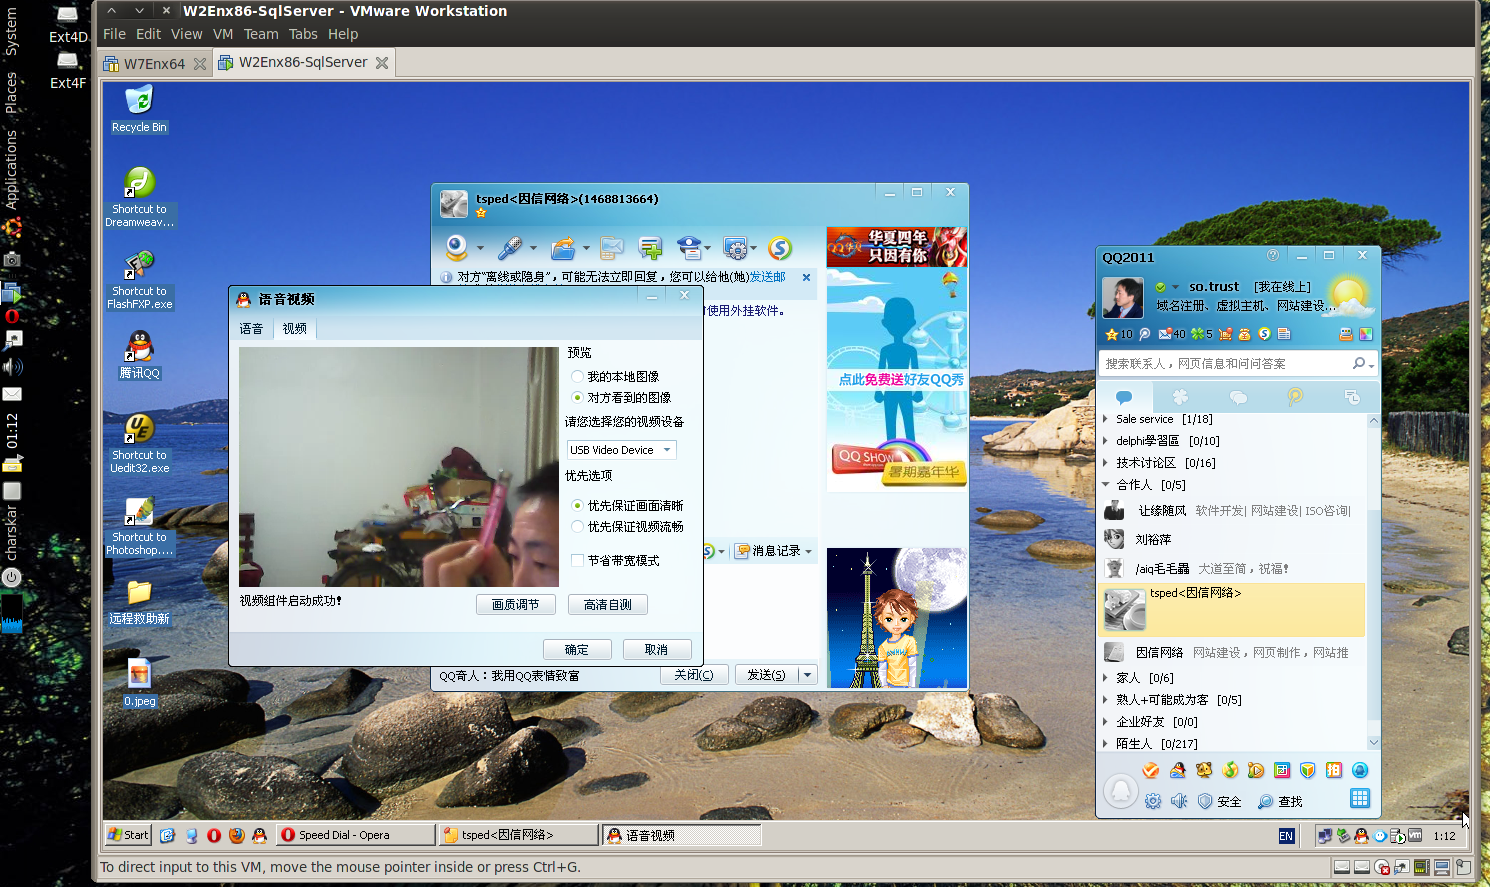Click the 查找 find button in QQ2011
Screen dimensions: 1490x887
pyautogui.click(x=1280, y=802)
